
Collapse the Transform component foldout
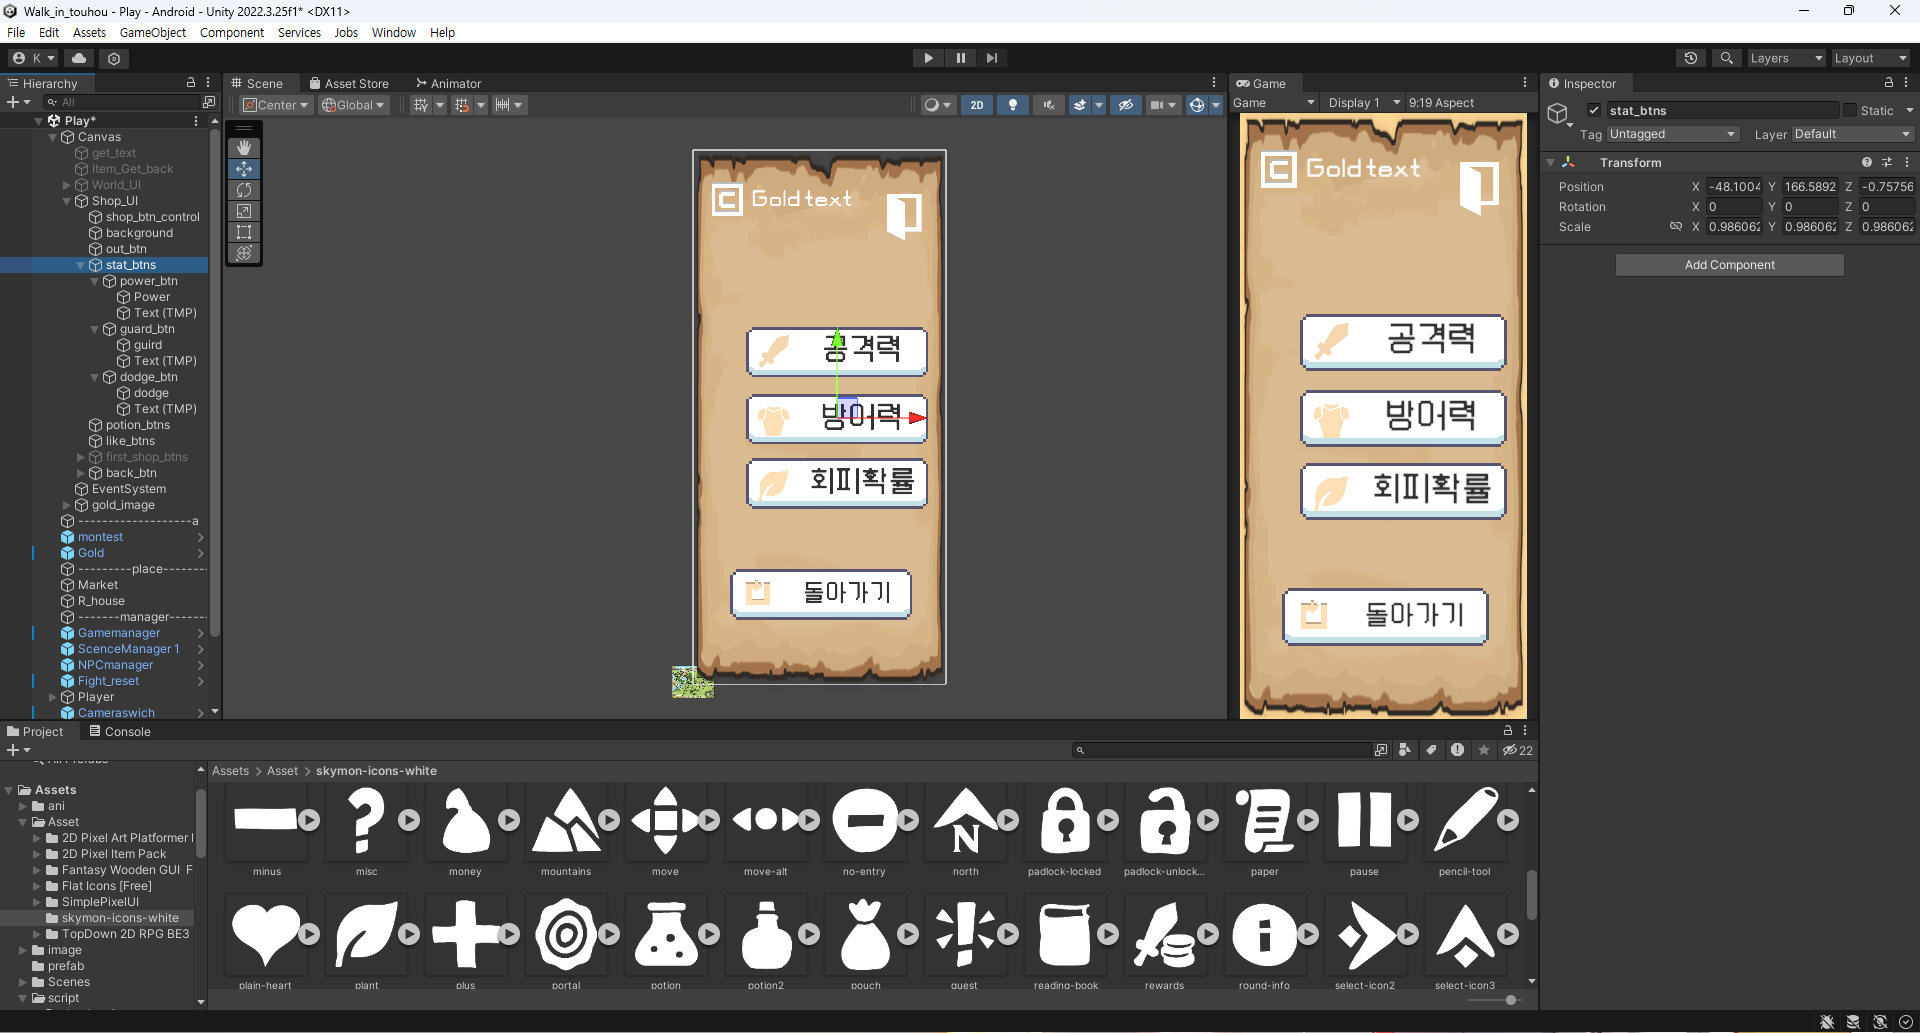tap(1551, 162)
